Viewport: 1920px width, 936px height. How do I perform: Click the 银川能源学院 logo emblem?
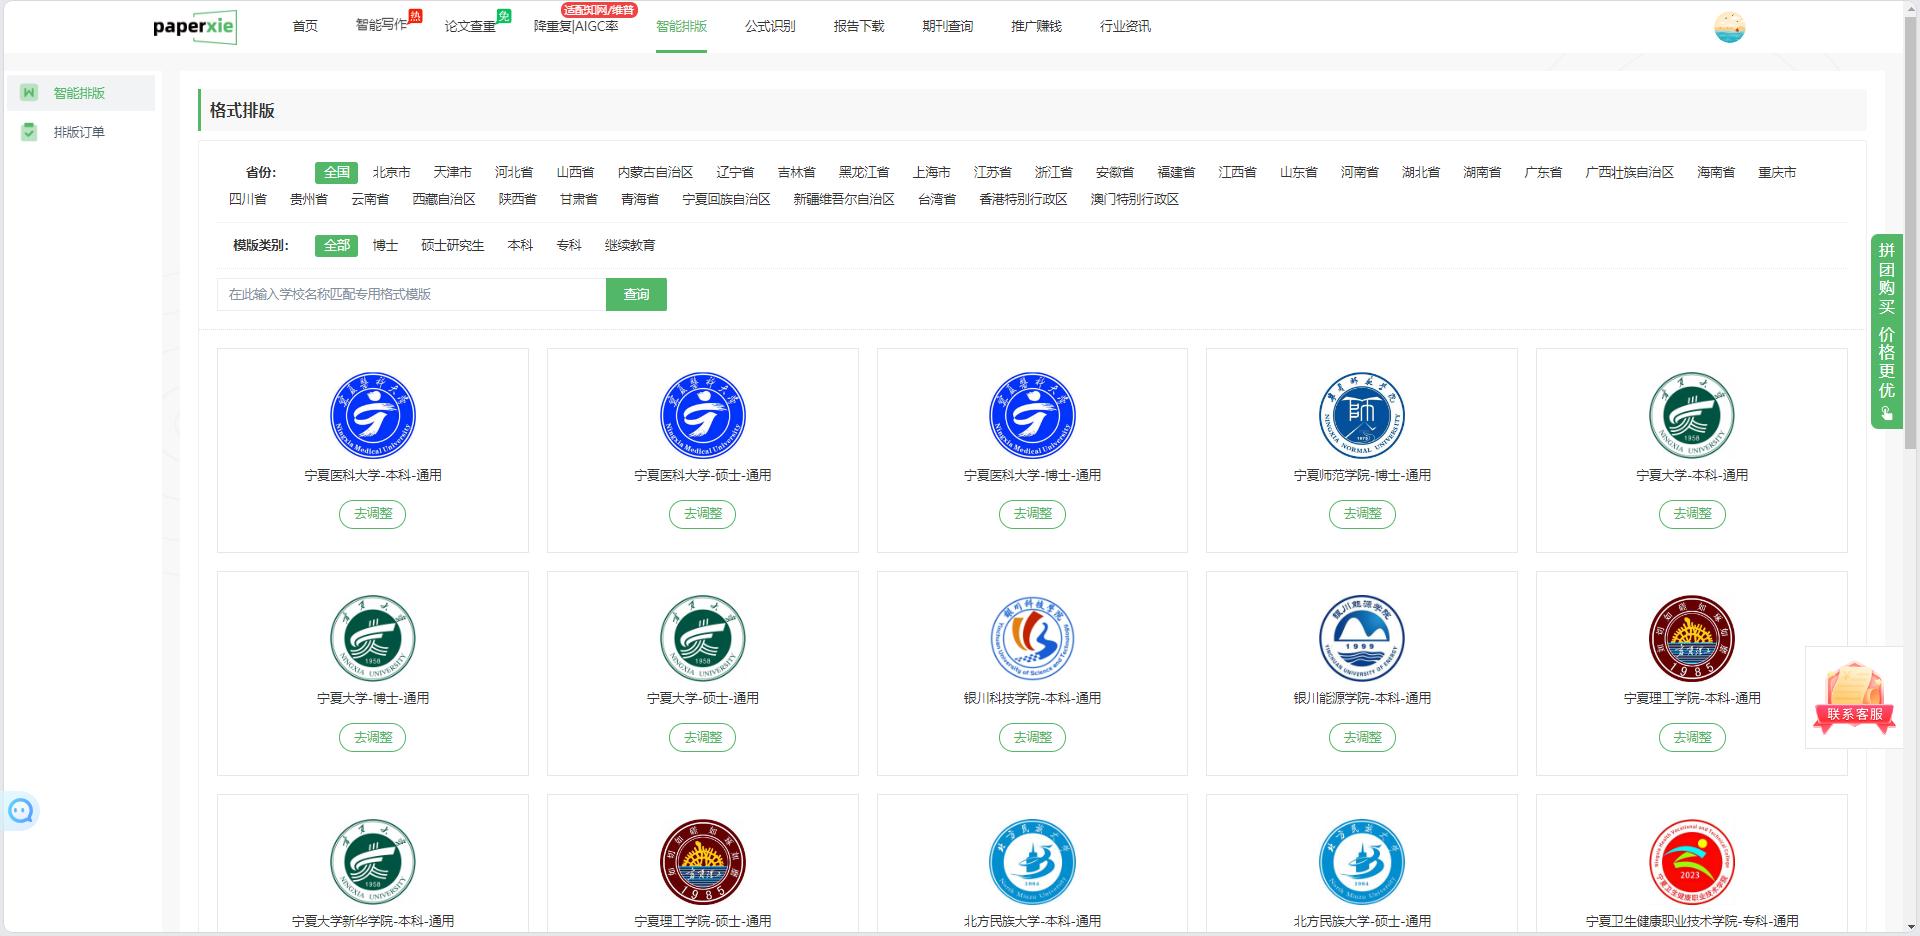pos(1361,638)
